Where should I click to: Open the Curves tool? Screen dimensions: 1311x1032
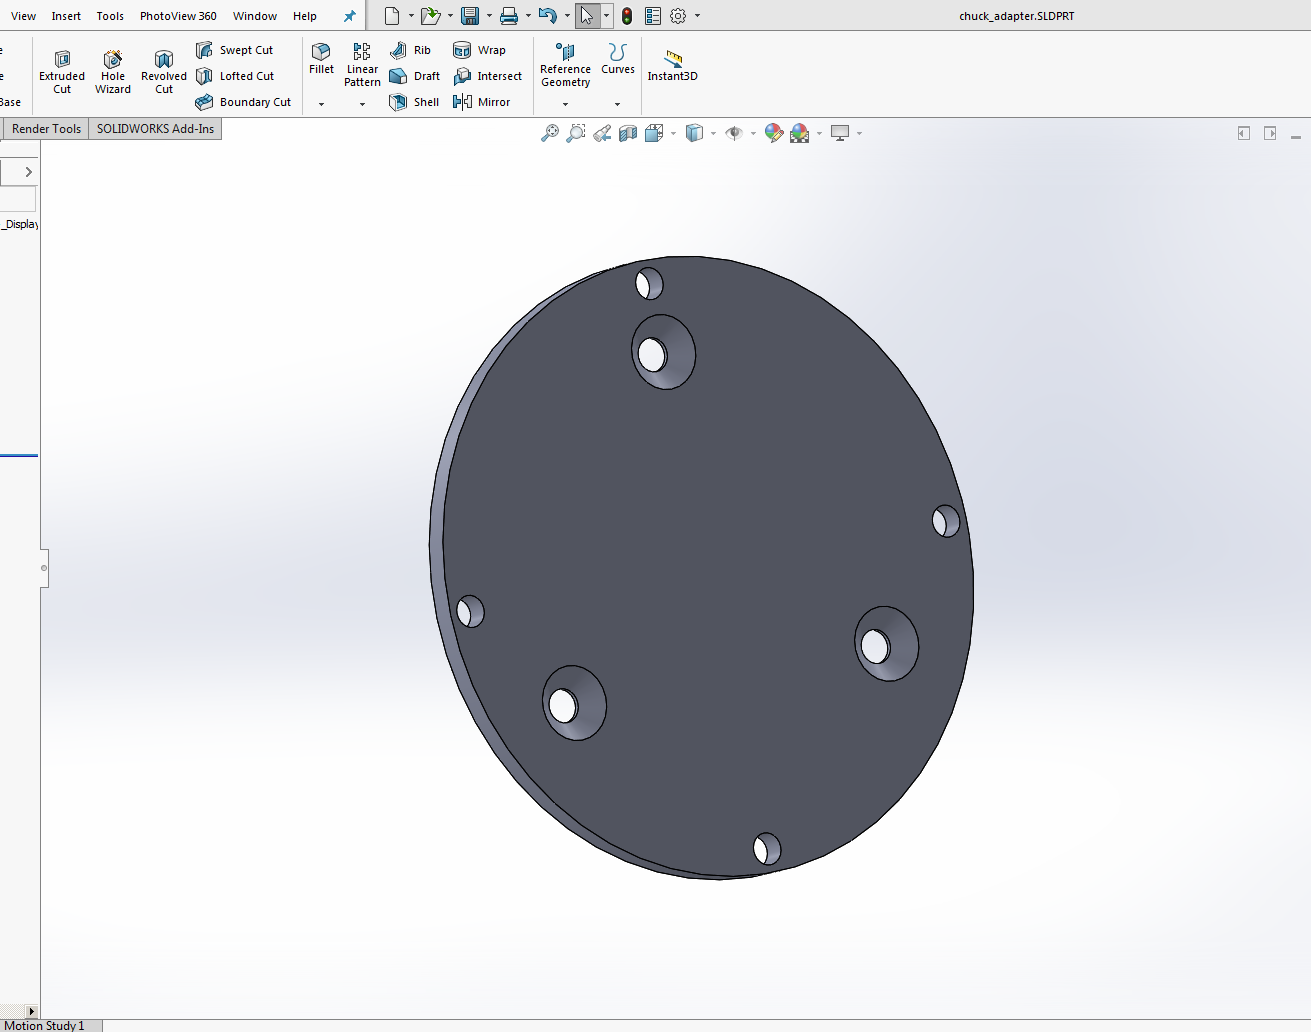(617, 59)
